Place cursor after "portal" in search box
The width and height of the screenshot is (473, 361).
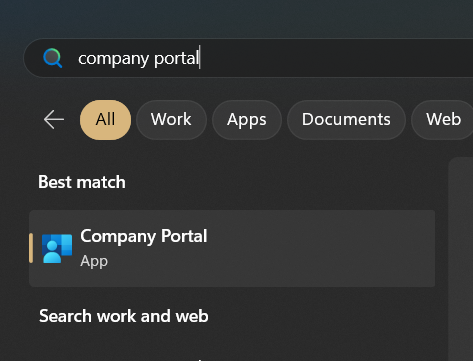coord(200,58)
